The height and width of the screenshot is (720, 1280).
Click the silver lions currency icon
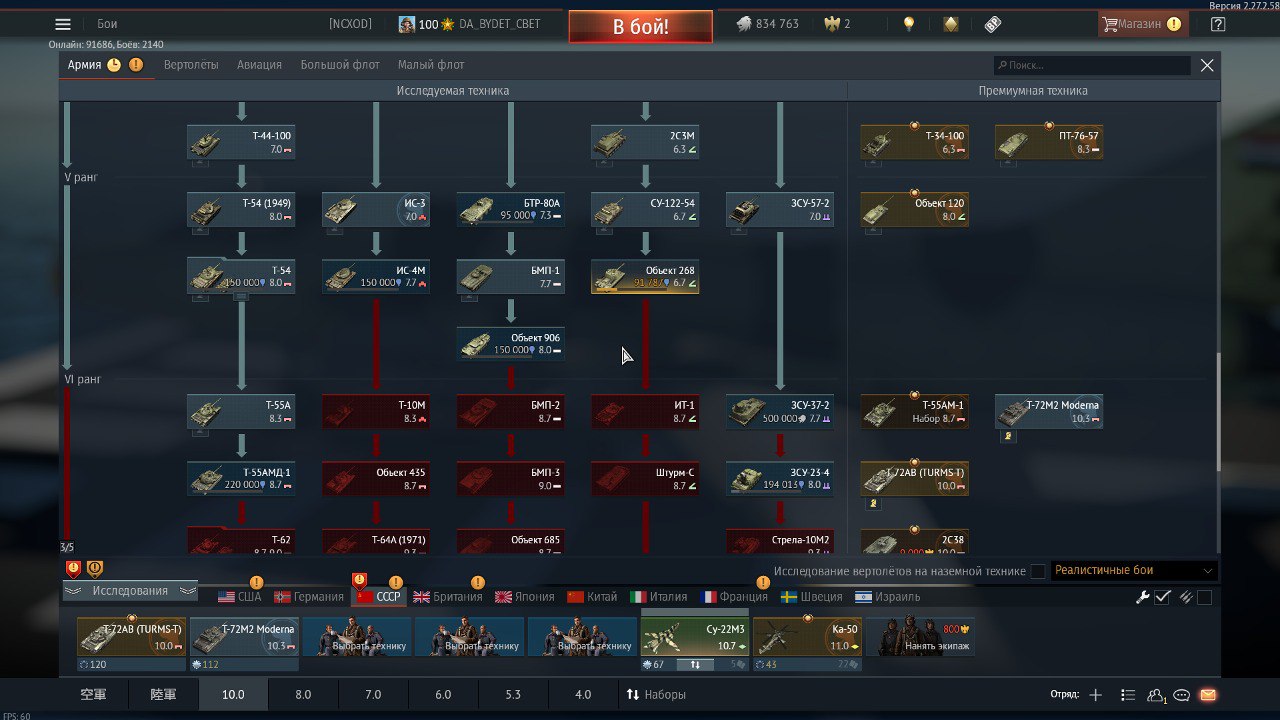tap(745, 24)
